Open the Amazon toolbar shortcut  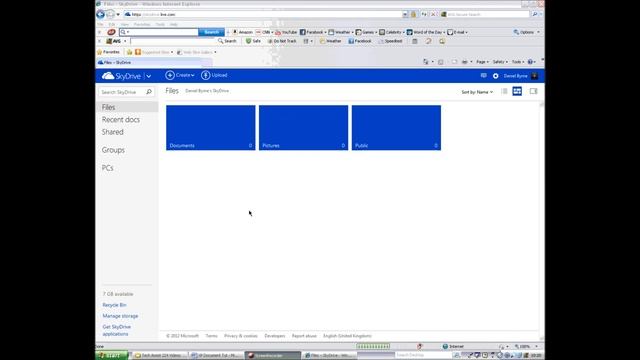[242, 32]
